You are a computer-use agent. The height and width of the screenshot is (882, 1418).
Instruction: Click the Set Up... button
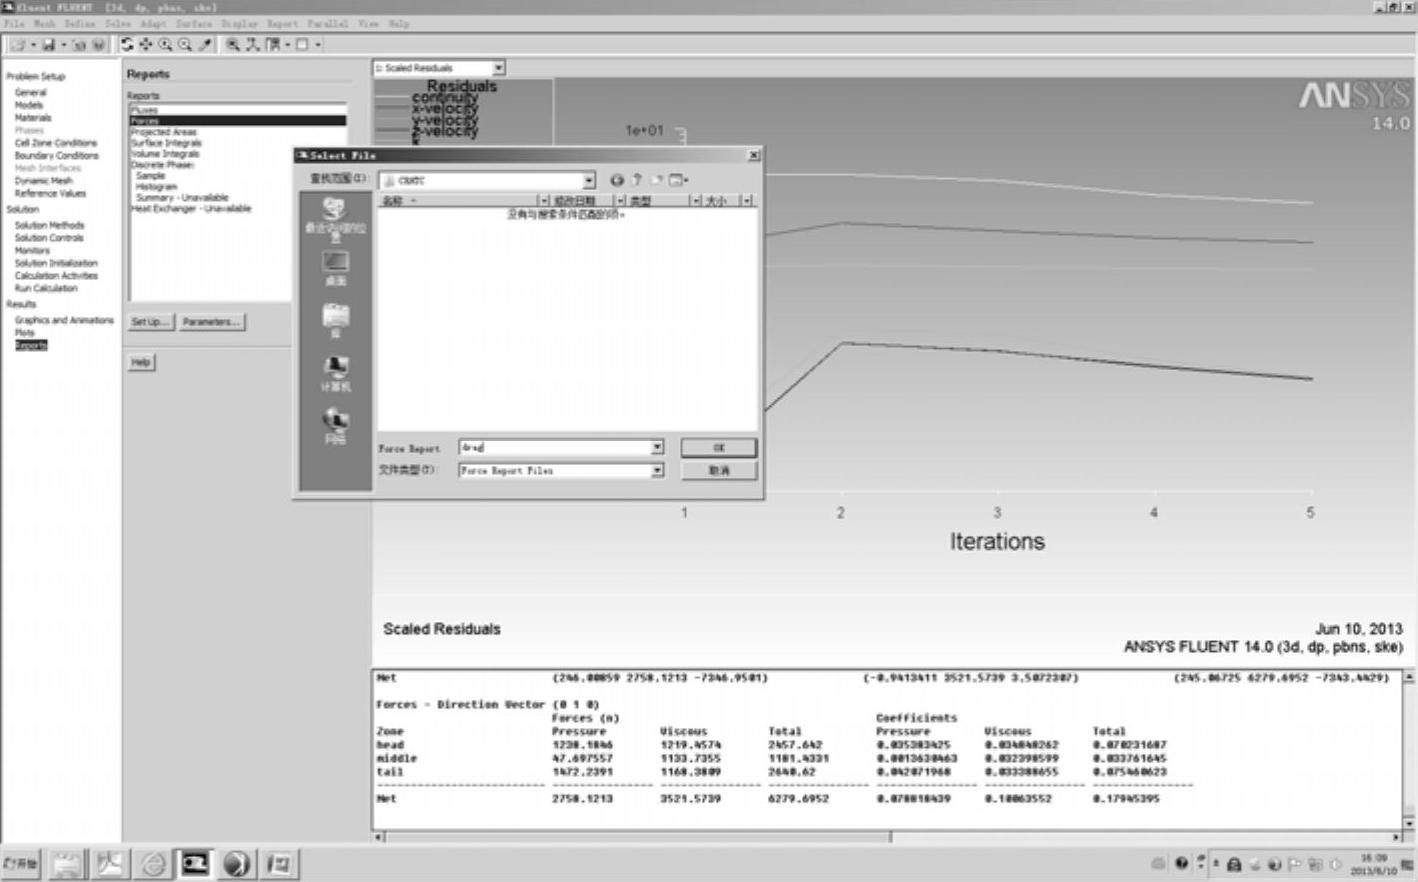(x=150, y=322)
